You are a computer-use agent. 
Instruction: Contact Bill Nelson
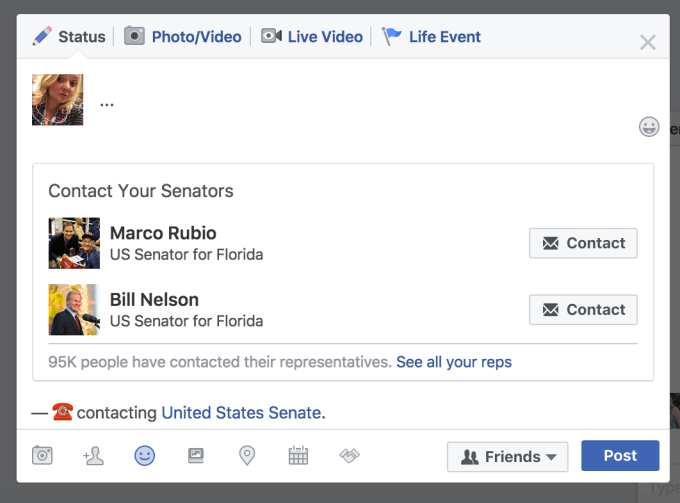pos(583,310)
